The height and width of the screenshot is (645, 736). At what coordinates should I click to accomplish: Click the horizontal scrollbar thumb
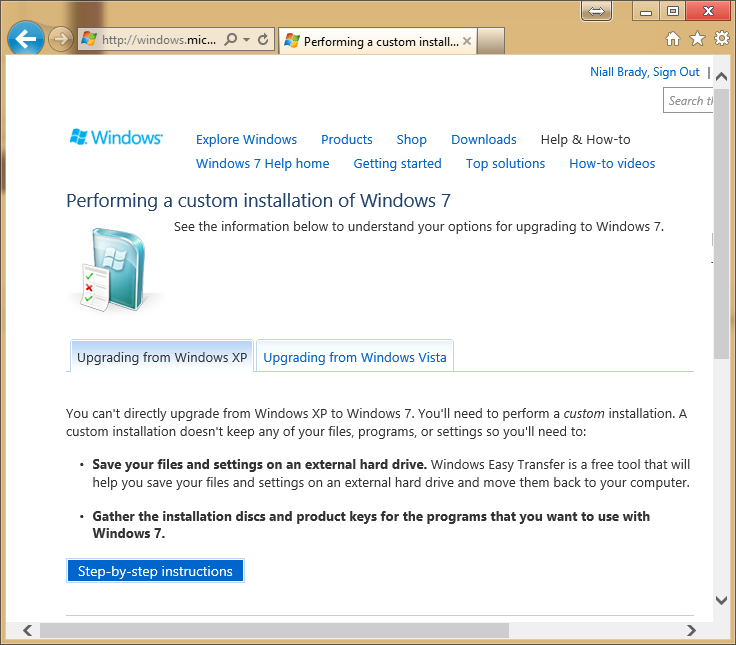point(275,630)
